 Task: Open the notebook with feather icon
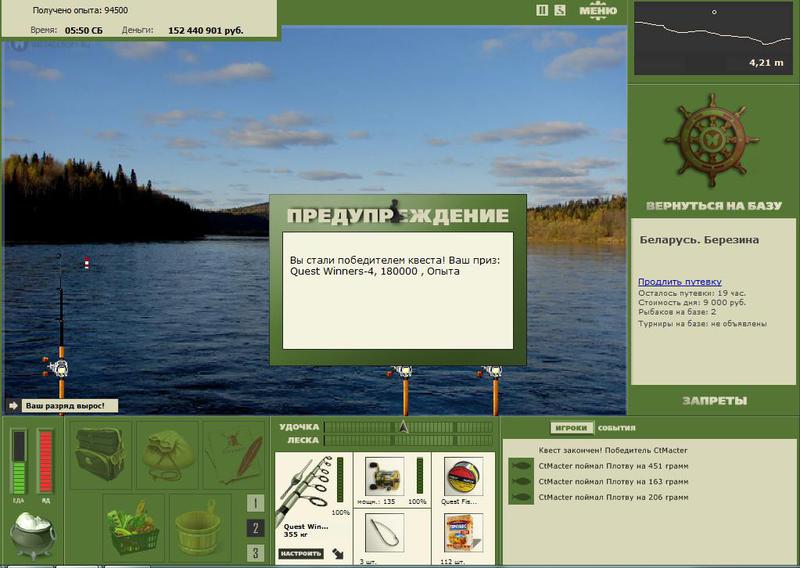[x=234, y=454]
